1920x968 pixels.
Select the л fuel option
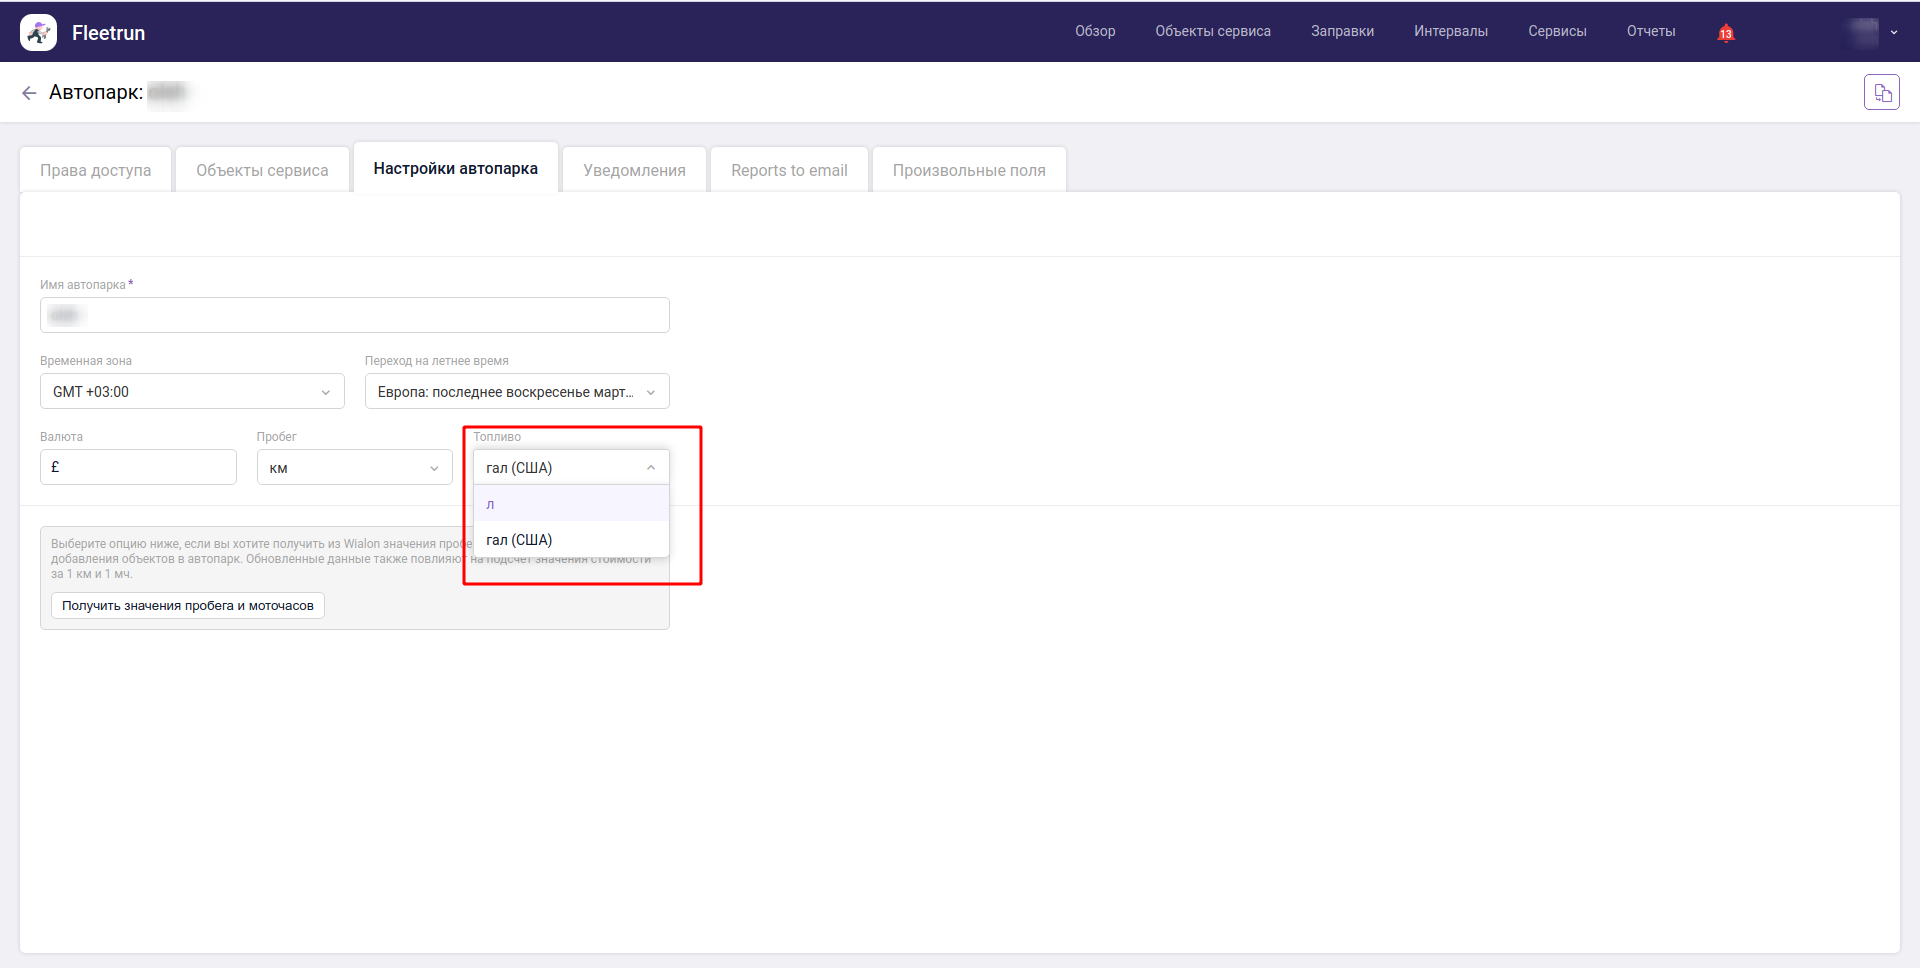point(570,504)
